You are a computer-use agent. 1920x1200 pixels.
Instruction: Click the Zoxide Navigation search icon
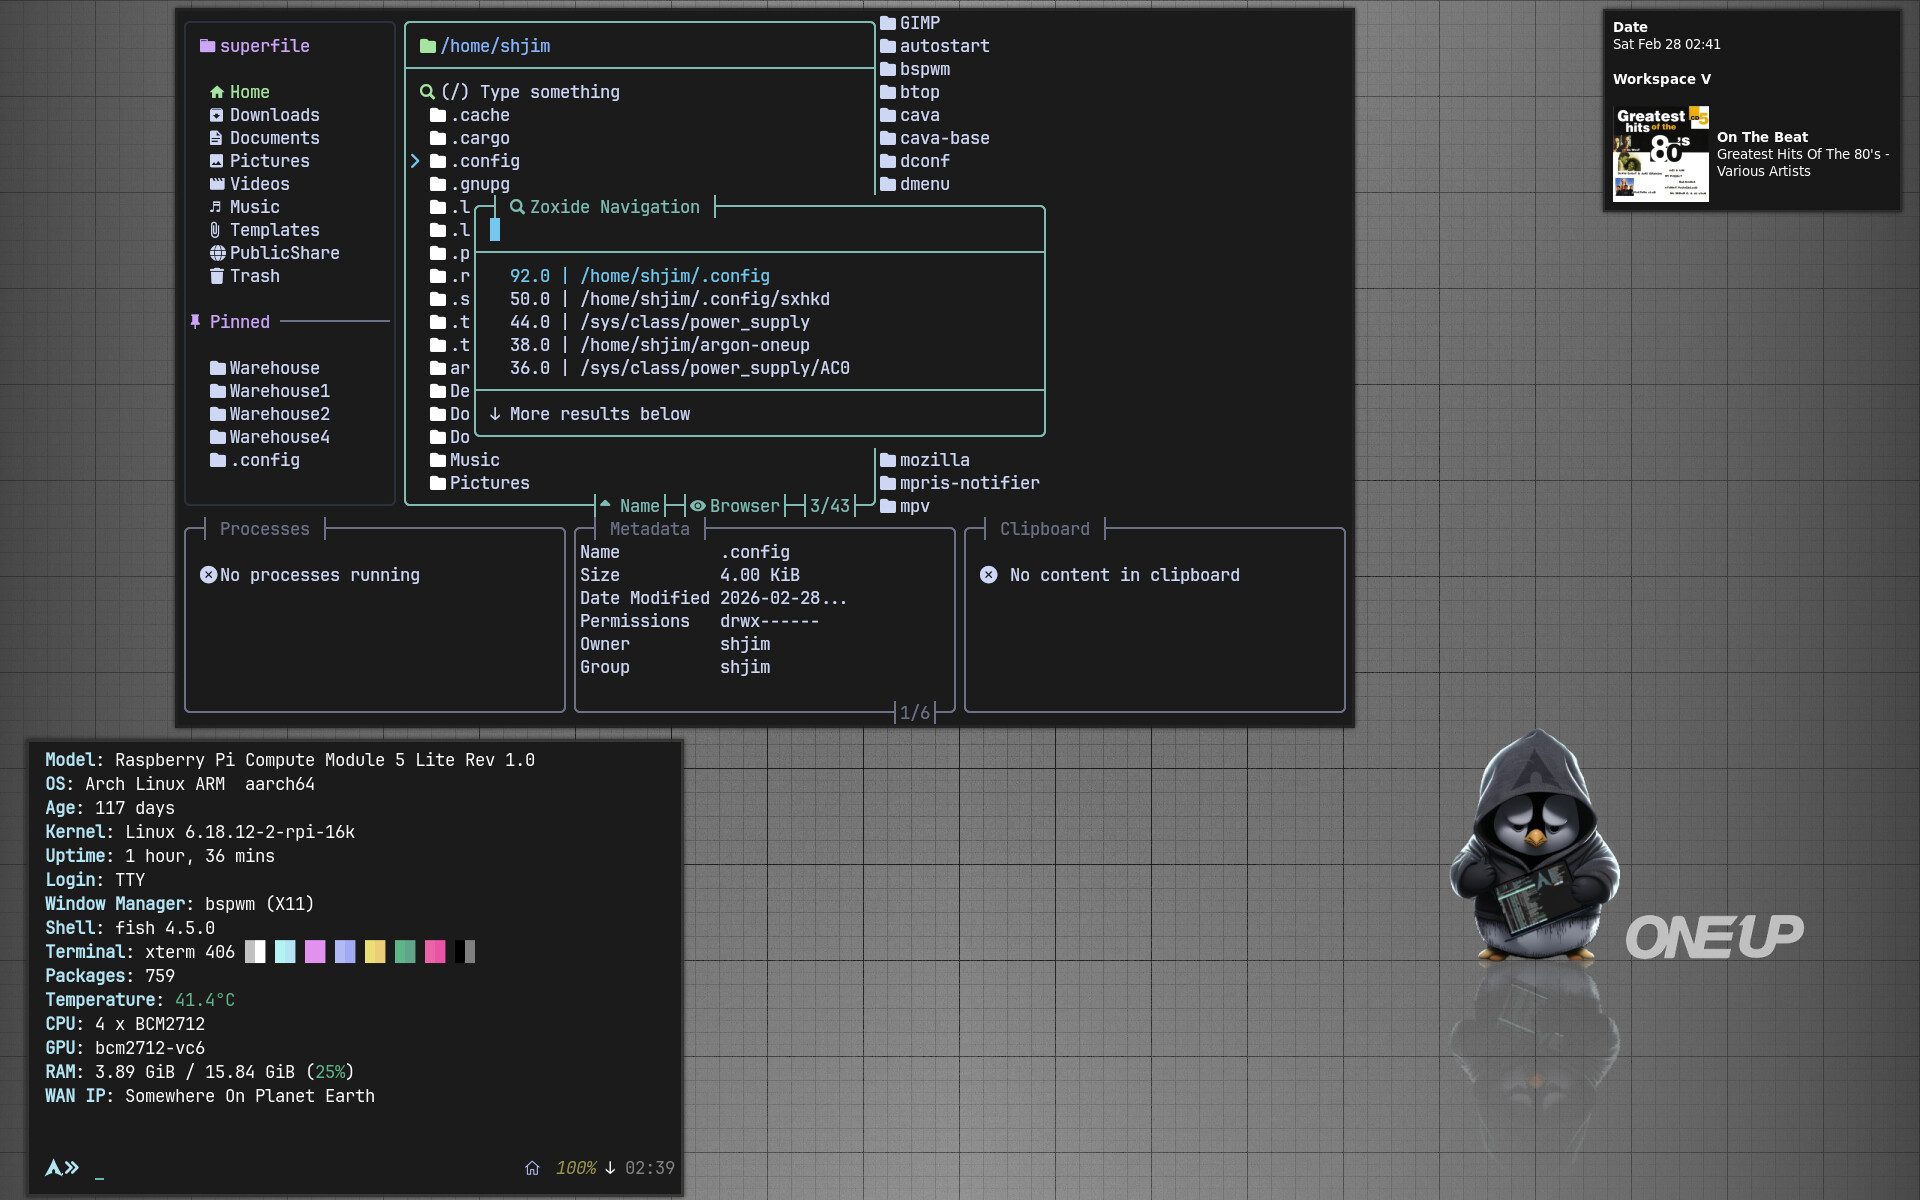(x=517, y=207)
